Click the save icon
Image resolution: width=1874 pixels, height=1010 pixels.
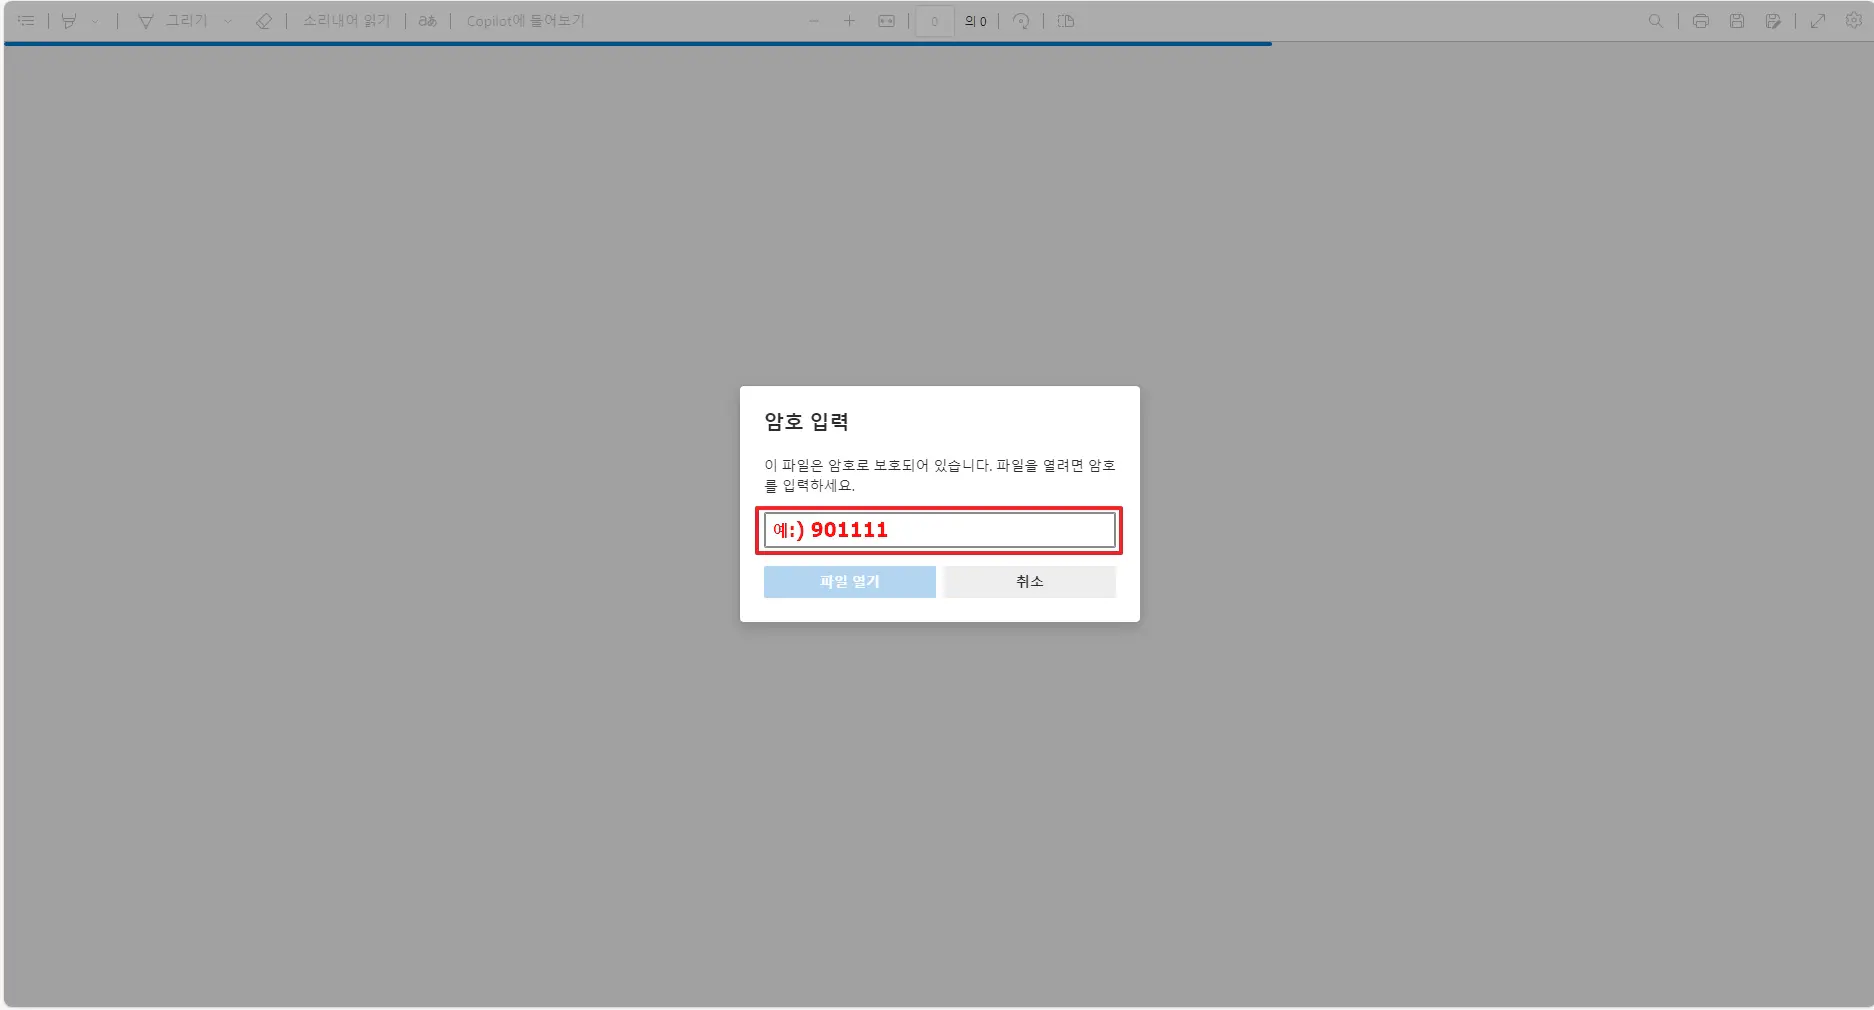(x=1737, y=21)
